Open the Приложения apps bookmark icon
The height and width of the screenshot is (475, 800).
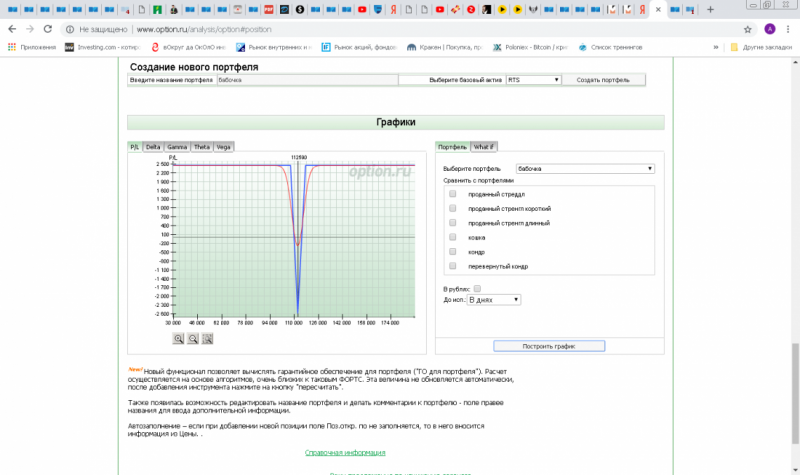pyautogui.click(x=12, y=47)
